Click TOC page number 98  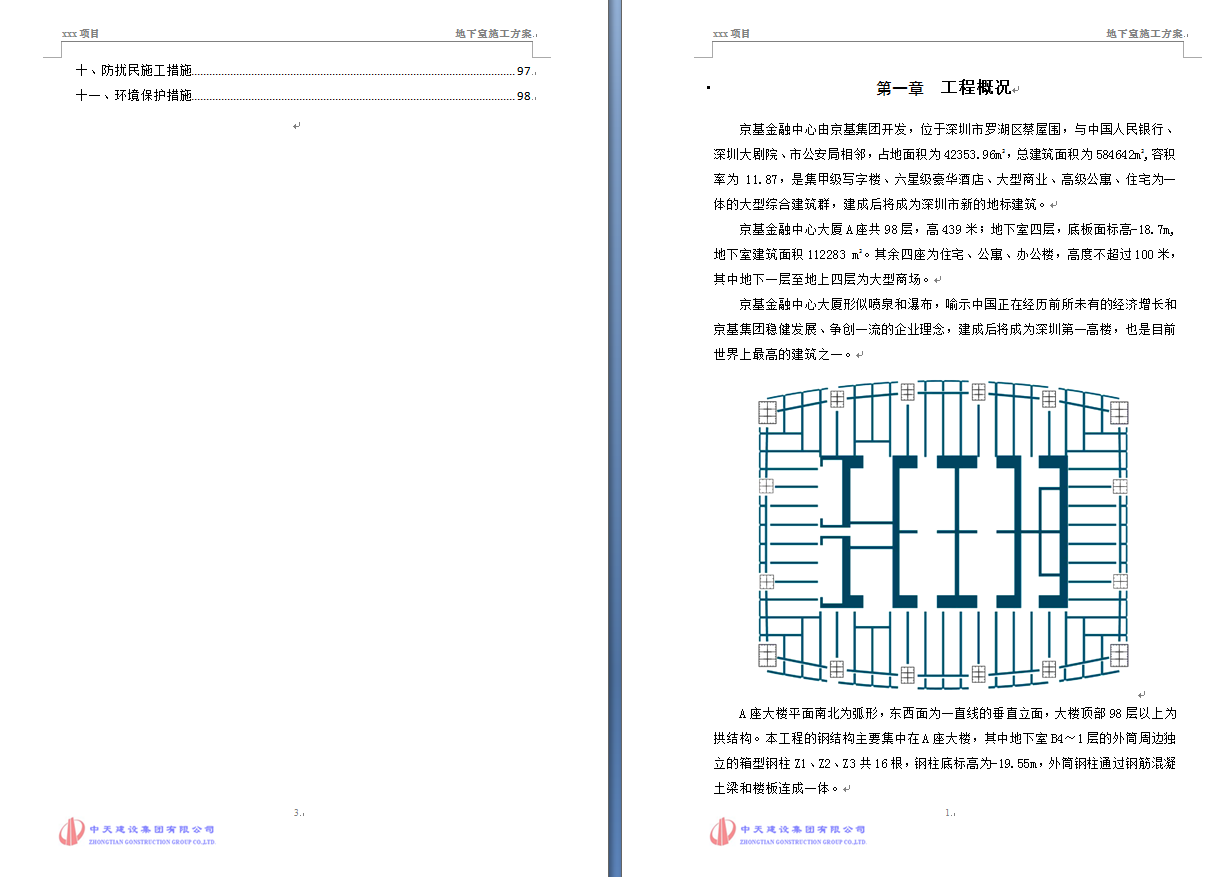(x=523, y=97)
